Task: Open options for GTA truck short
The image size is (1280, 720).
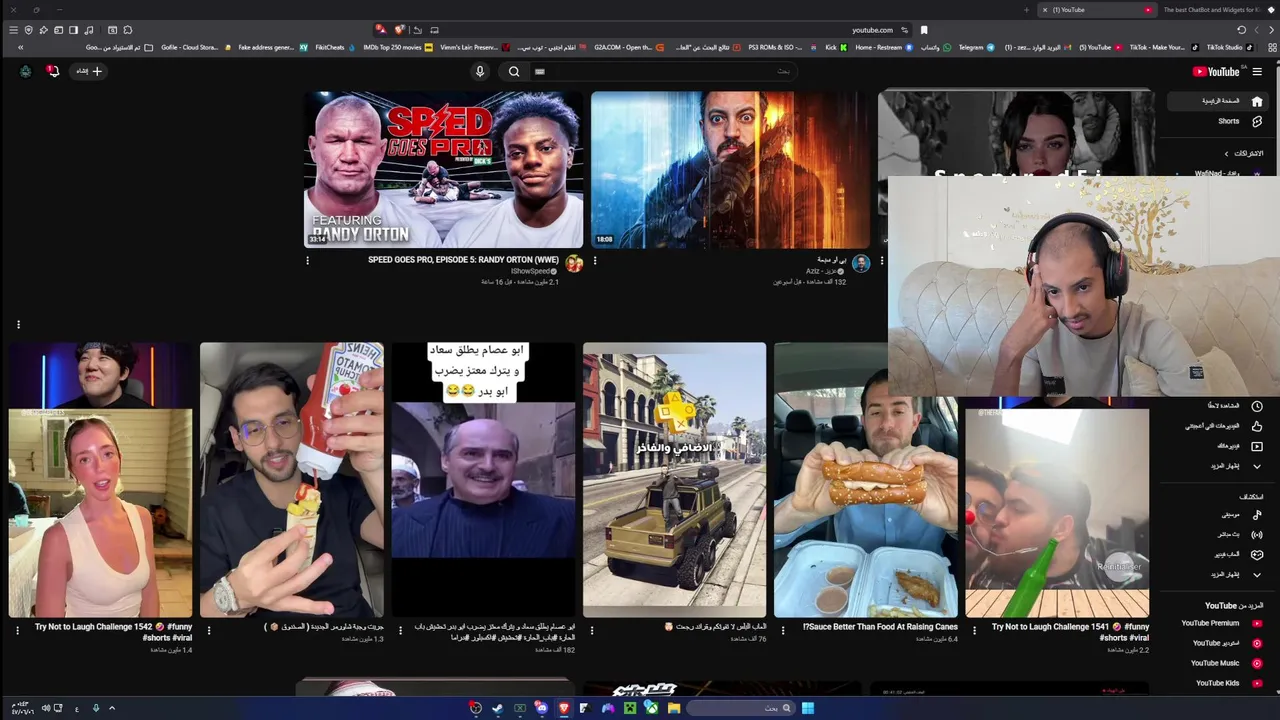Action: pyautogui.click(x=591, y=631)
